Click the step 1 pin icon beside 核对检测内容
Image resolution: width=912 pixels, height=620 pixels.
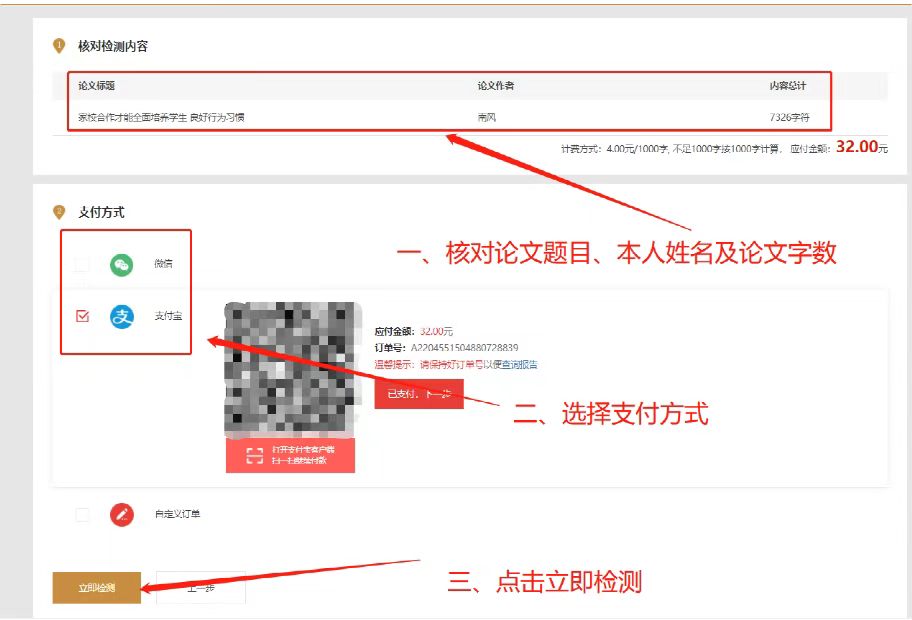[x=59, y=46]
